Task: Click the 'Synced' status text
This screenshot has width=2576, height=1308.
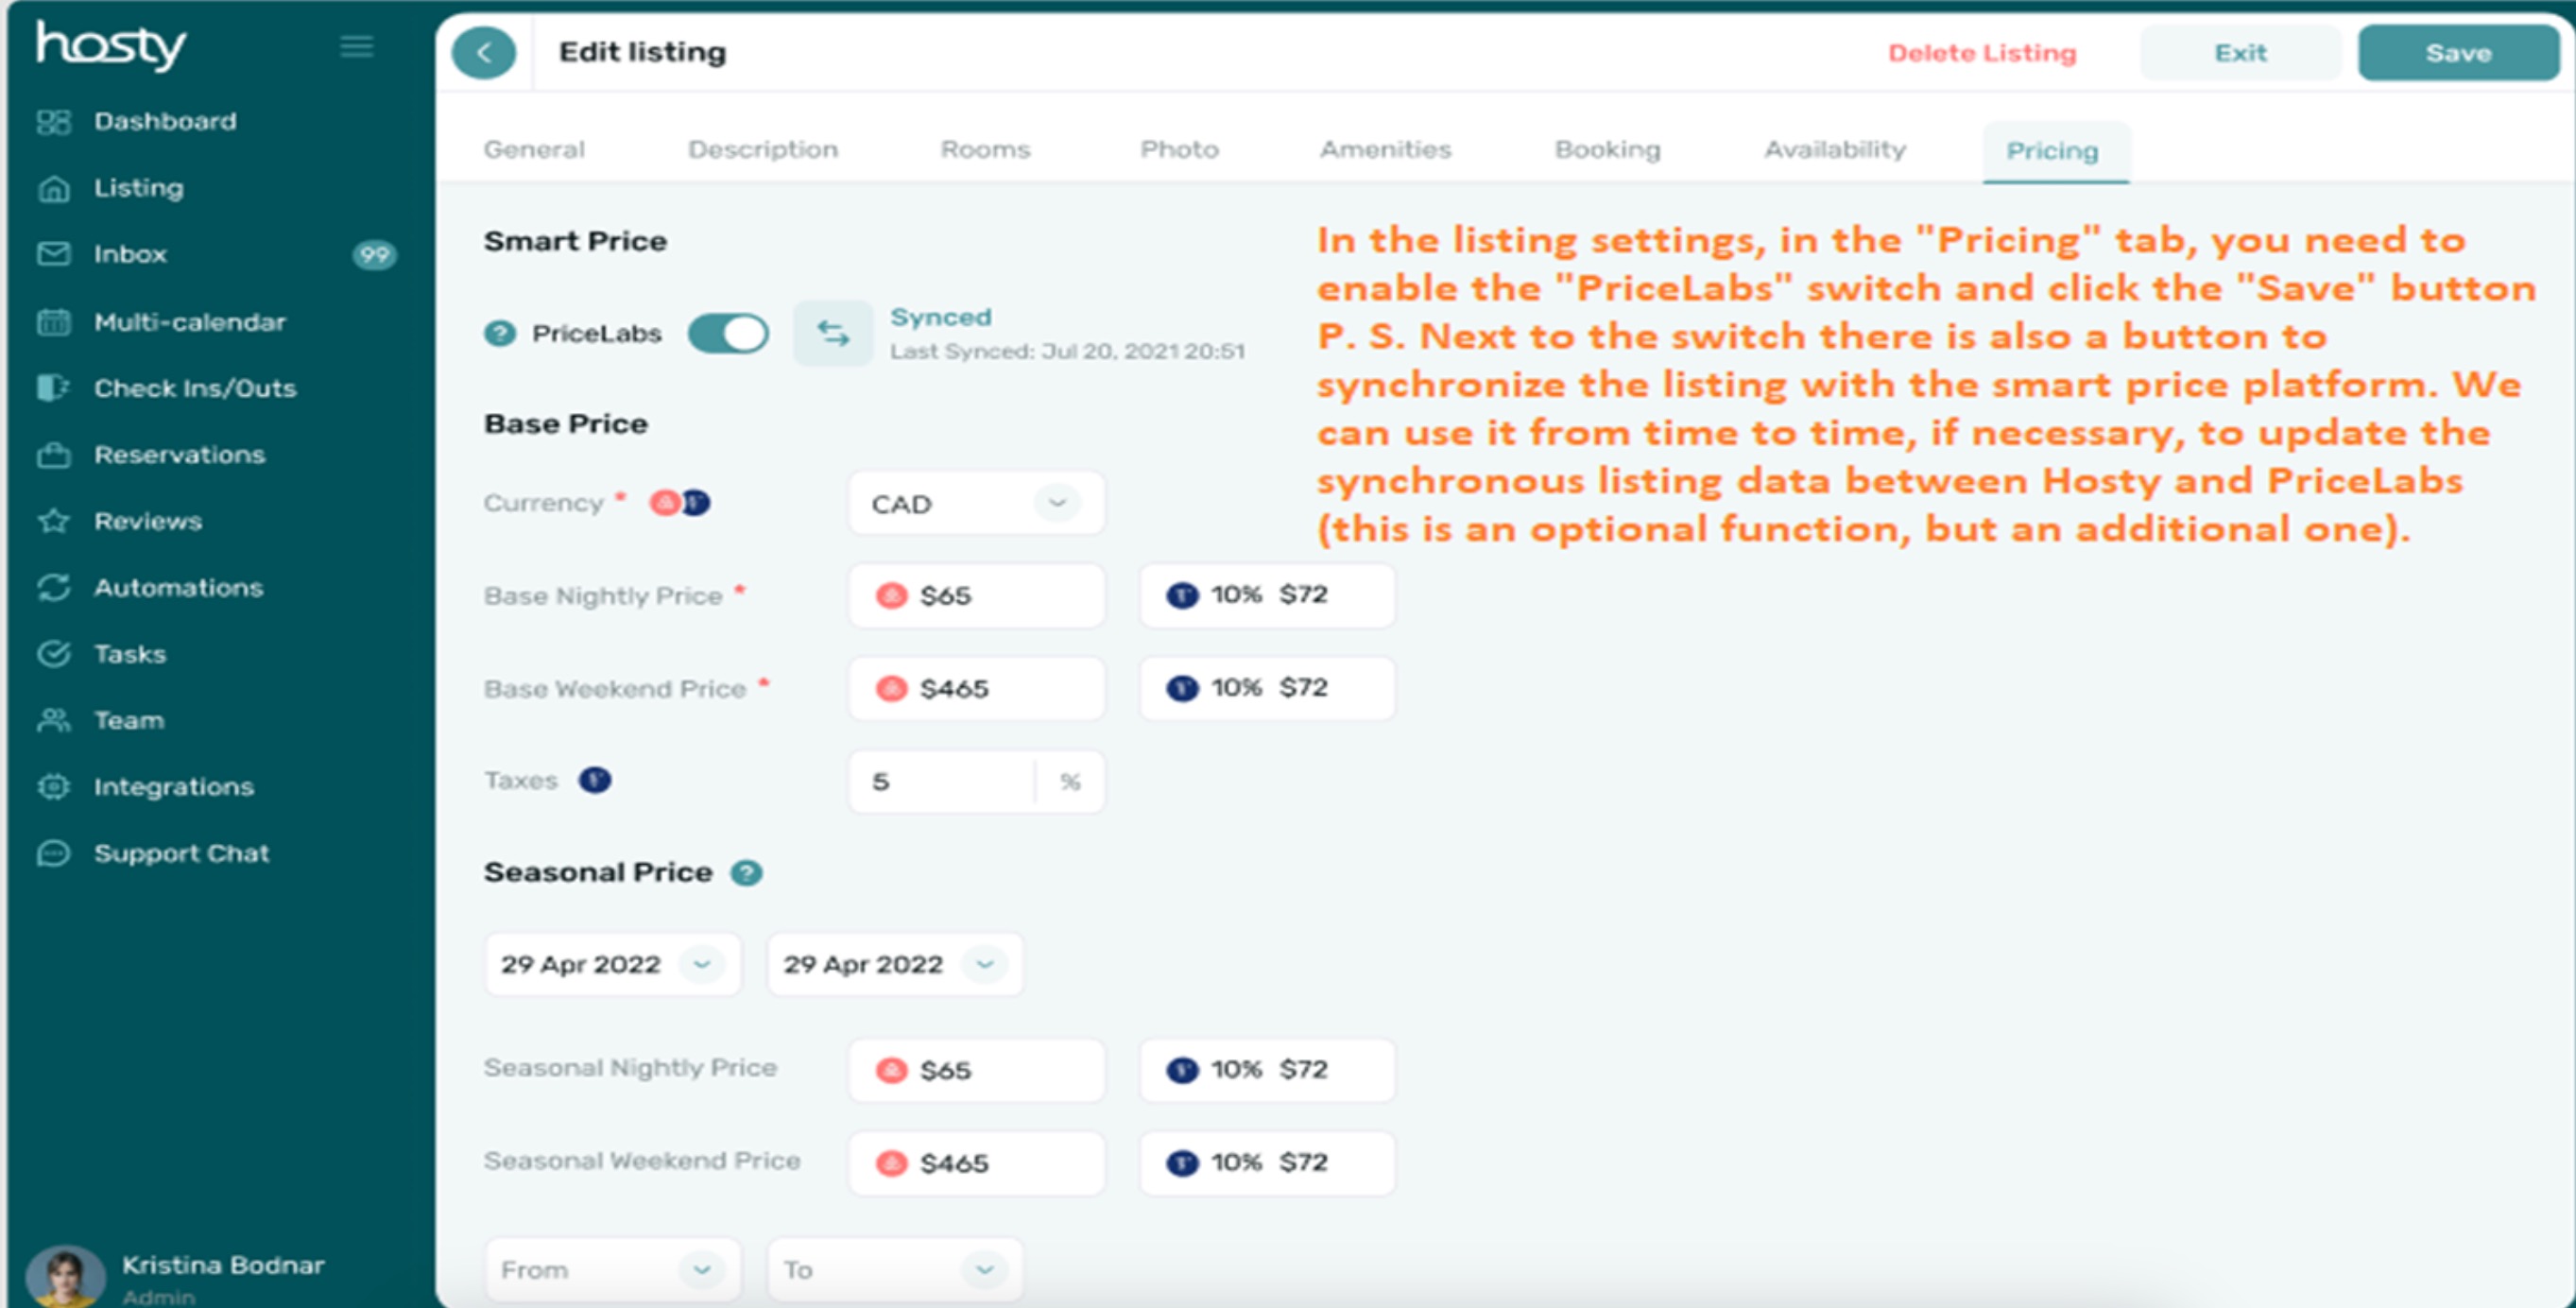Action: 941,317
